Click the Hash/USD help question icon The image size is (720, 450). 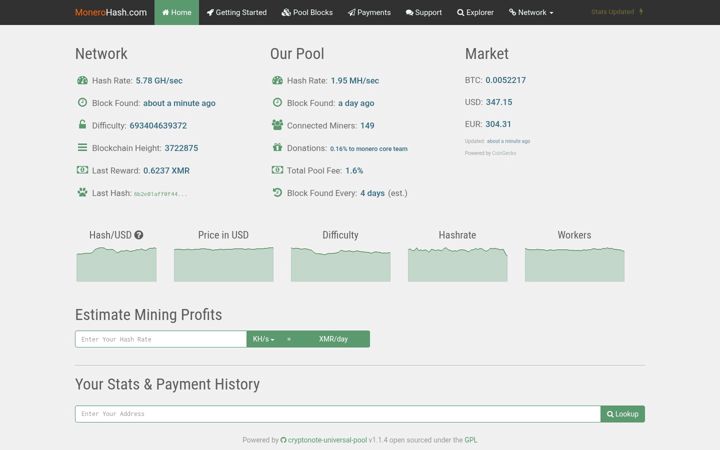pos(139,235)
